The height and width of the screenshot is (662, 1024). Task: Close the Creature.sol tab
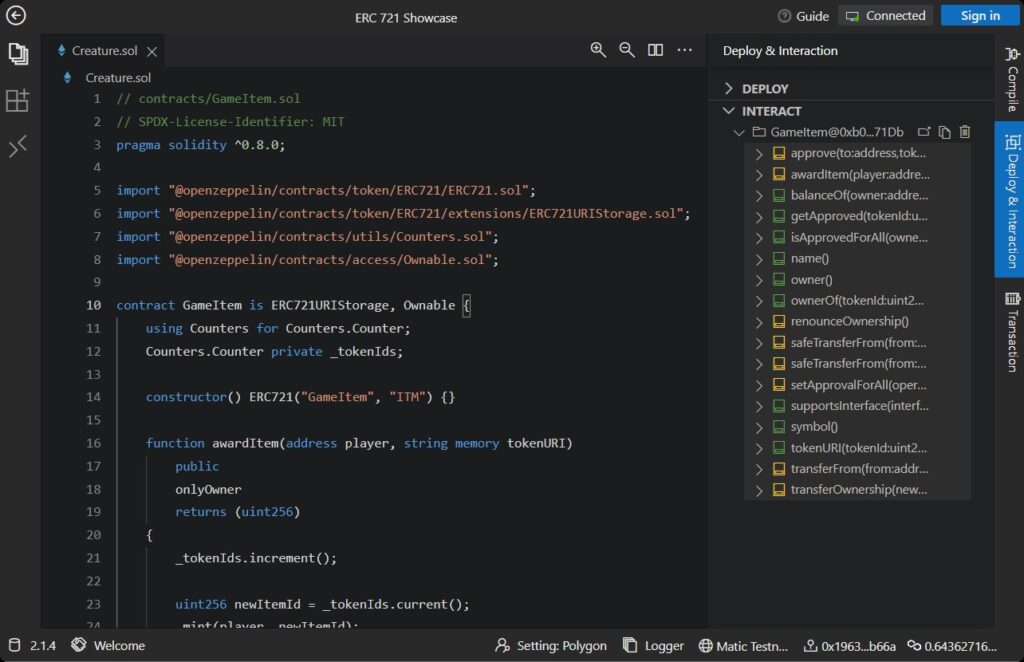(x=152, y=51)
